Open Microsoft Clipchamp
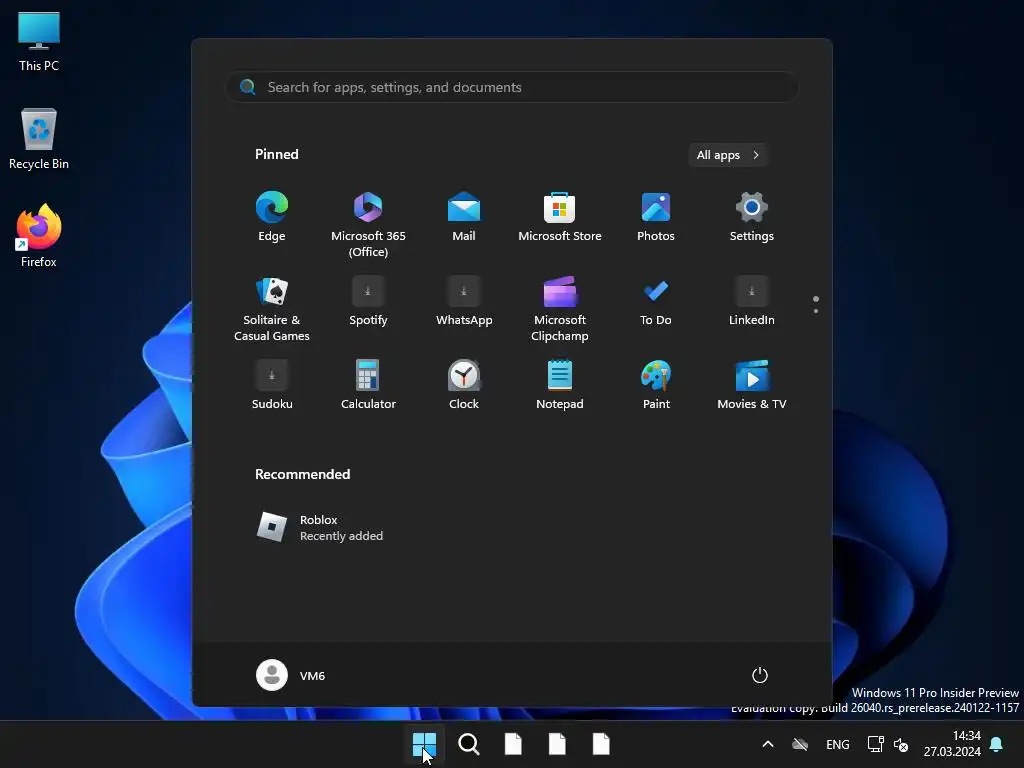1024x768 pixels. pos(560,309)
